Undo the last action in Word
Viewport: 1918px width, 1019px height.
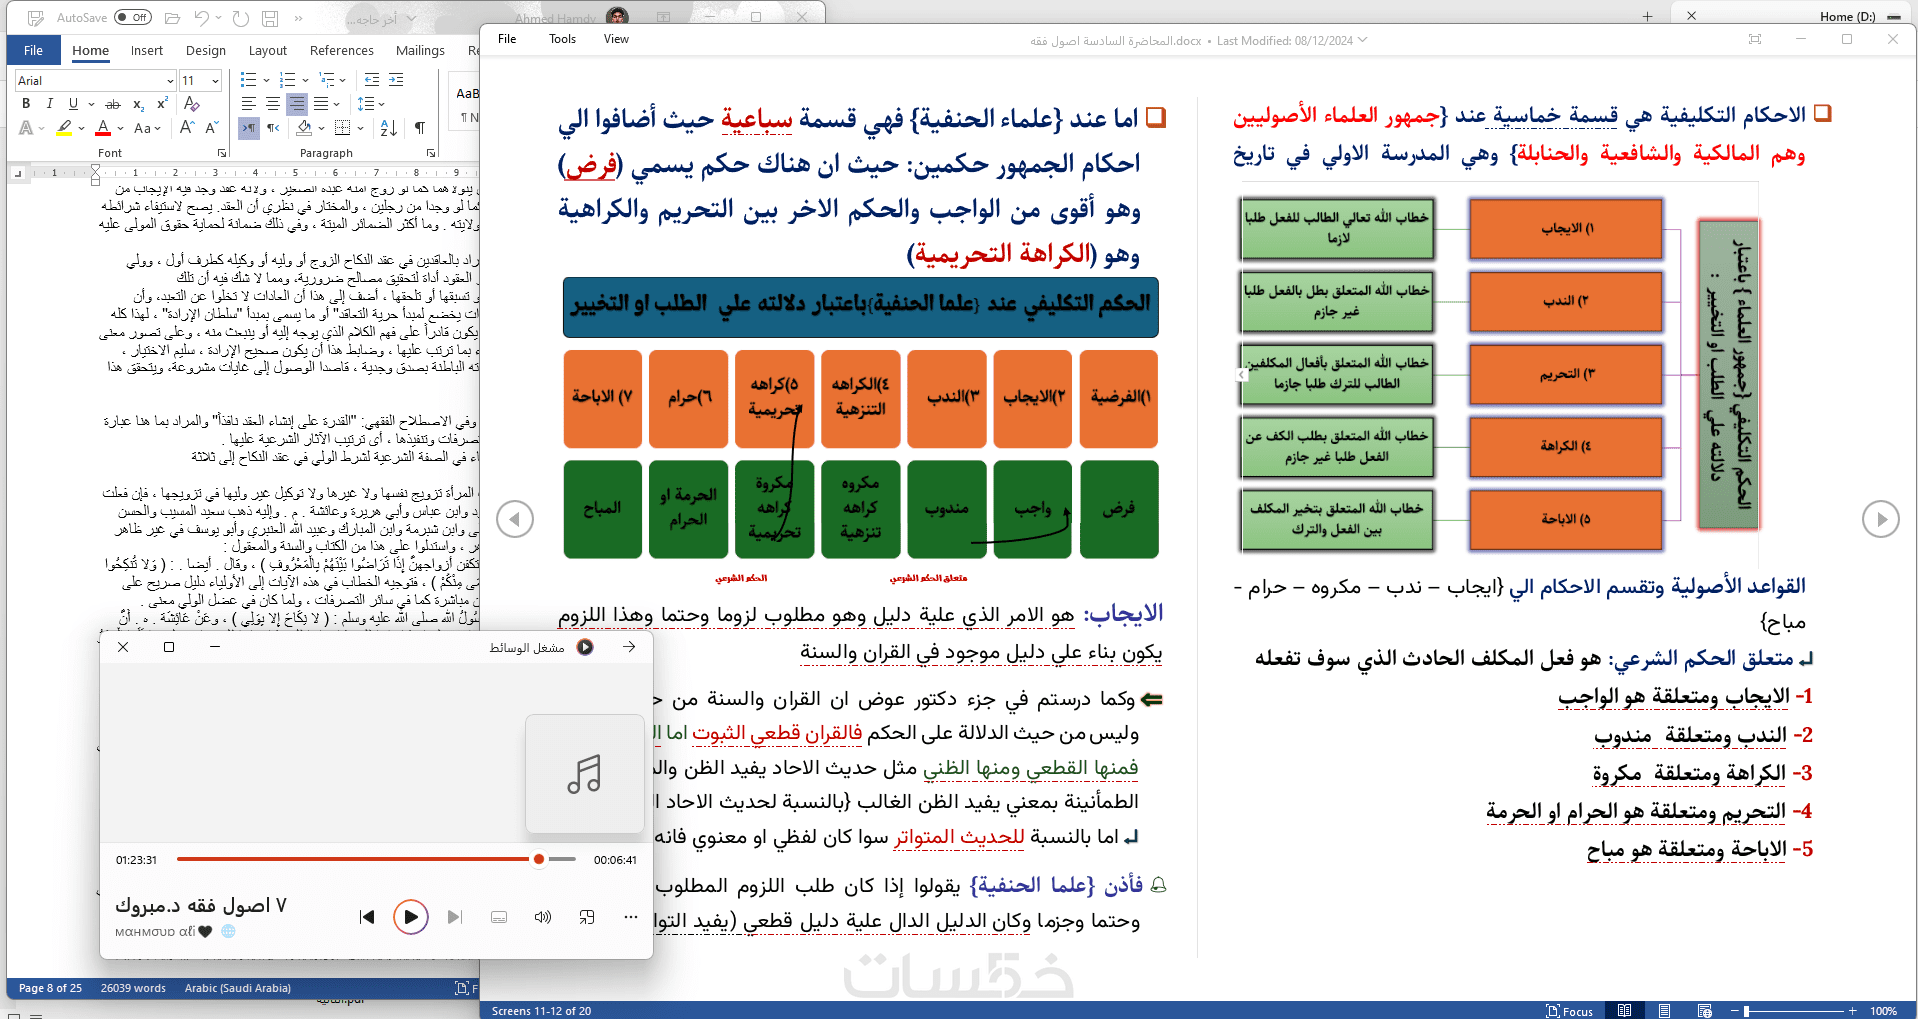(202, 18)
